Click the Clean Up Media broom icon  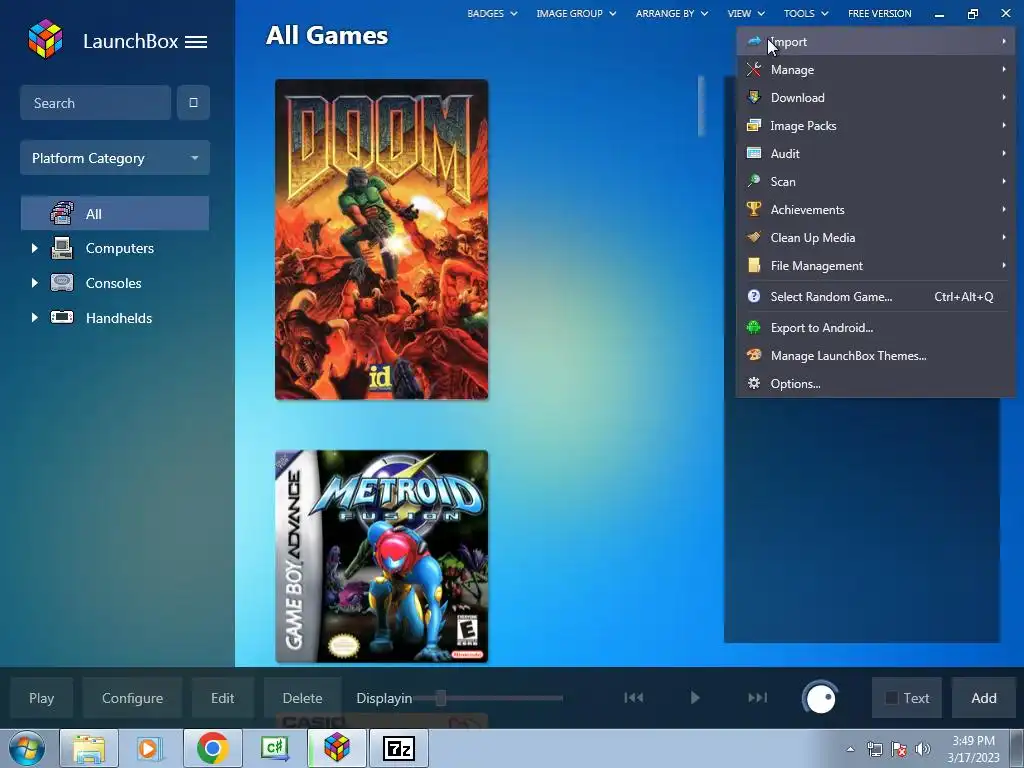coord(754,237)
